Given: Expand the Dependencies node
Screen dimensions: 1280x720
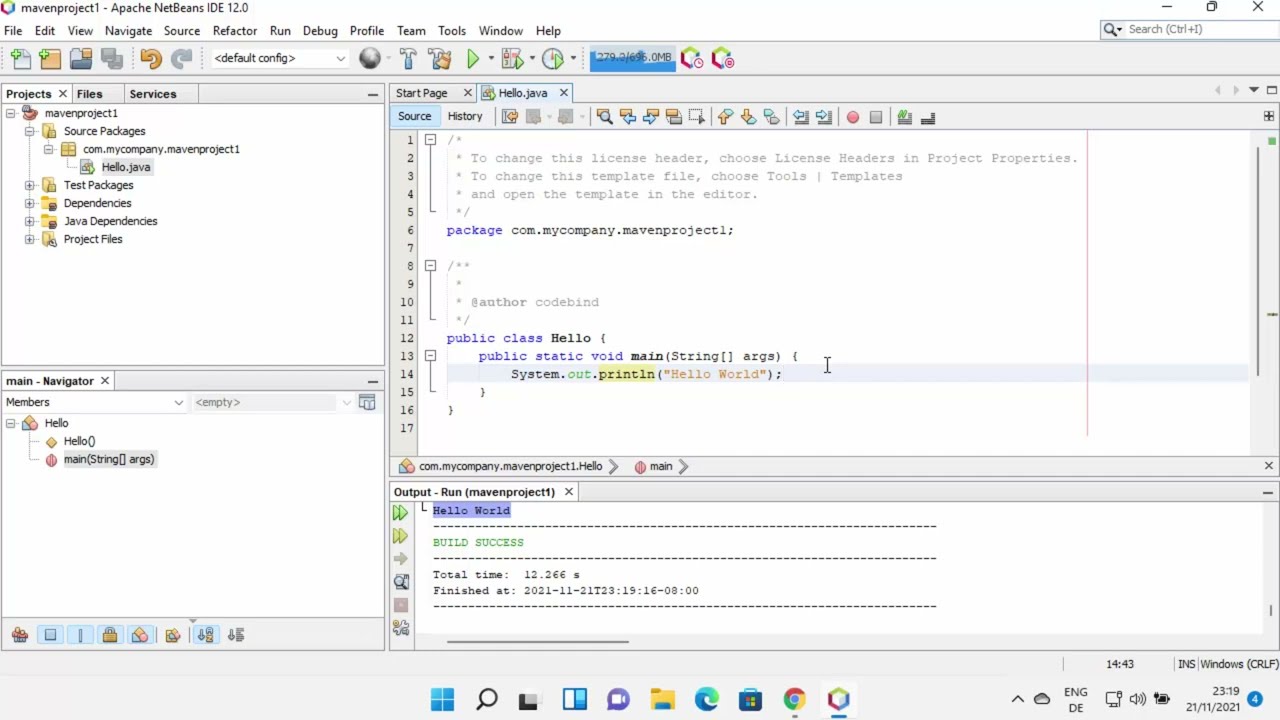Looking at the screenshot, I should pos(30,203).
